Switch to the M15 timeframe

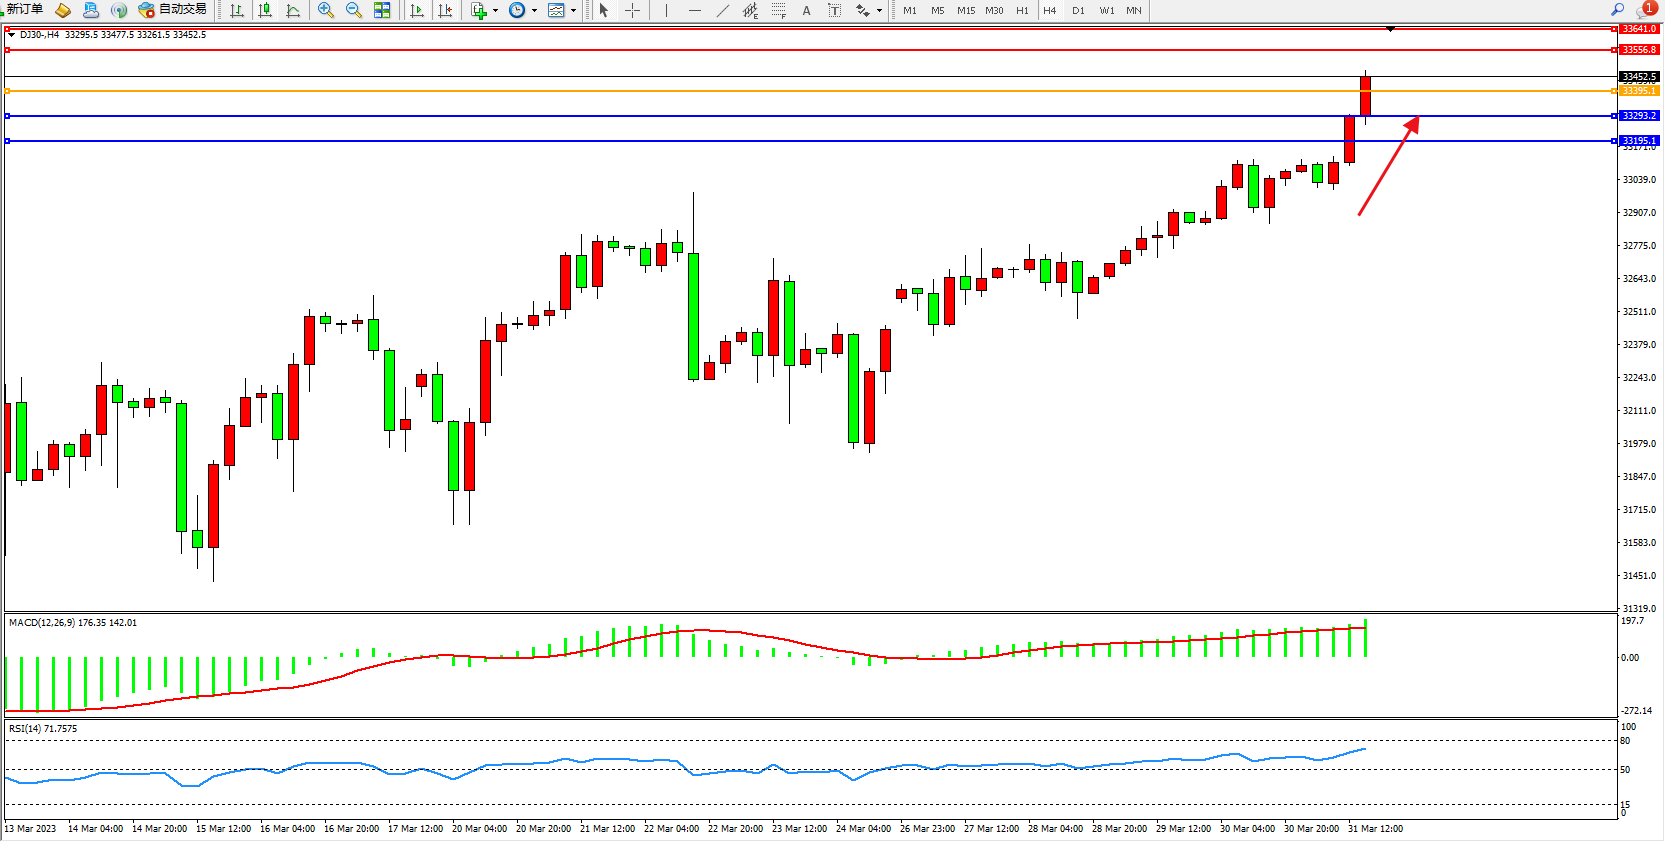(x=965, y=10)
